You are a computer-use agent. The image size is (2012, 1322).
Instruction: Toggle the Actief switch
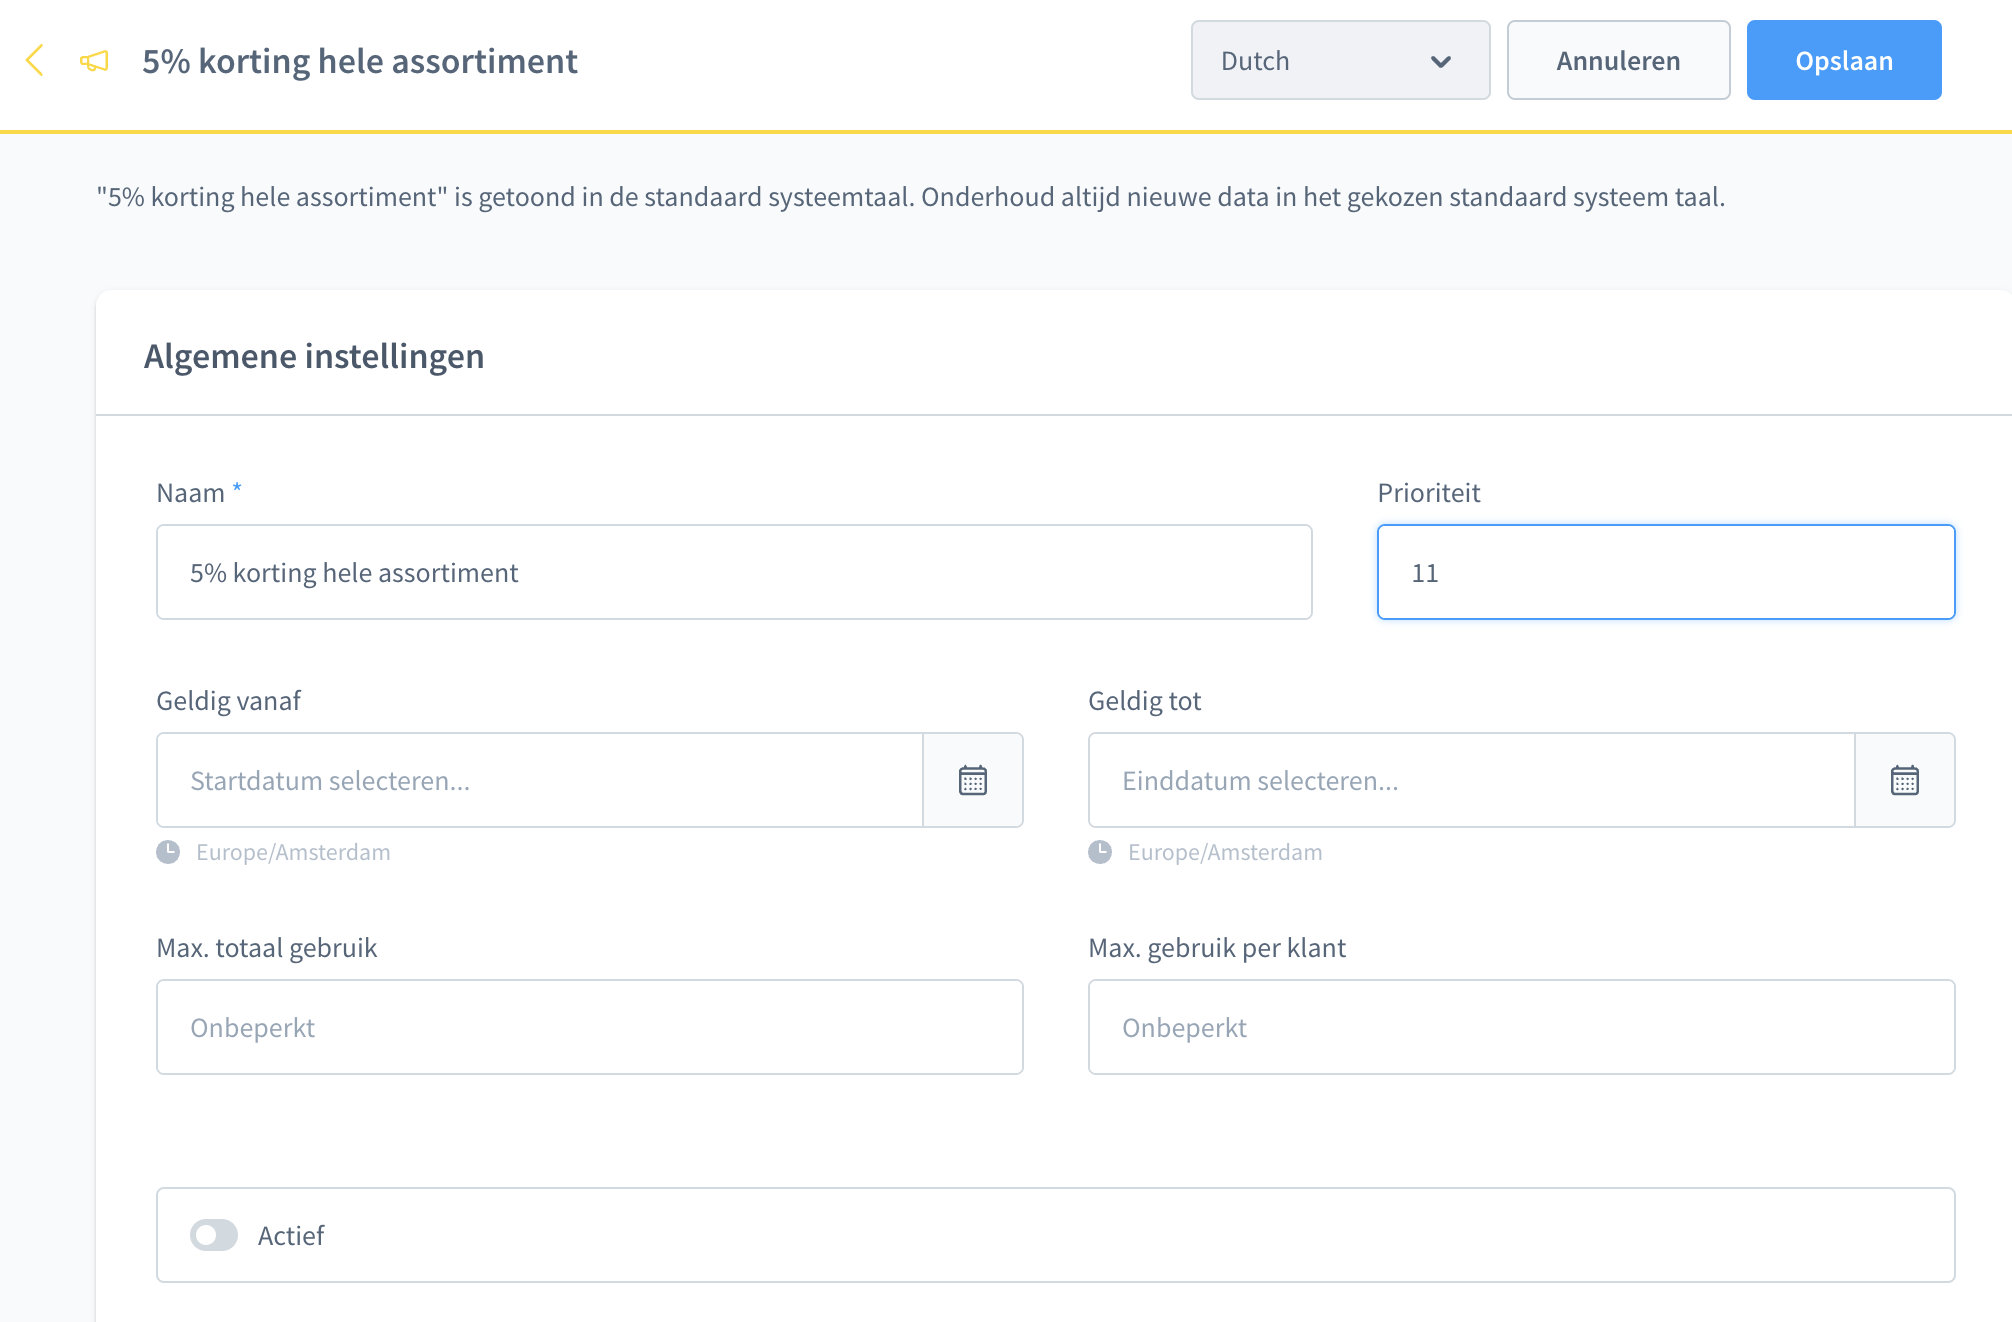tap(214, 1235)
